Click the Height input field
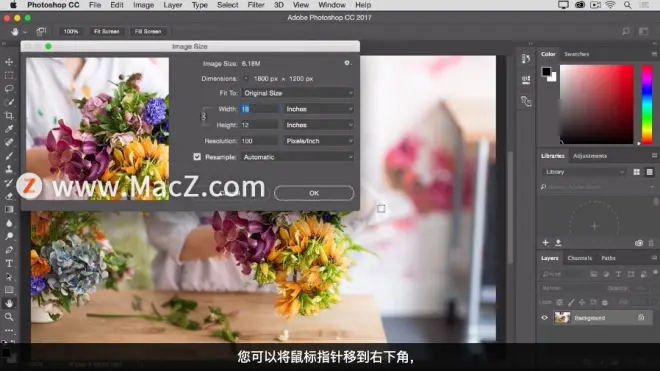This screenshot has width=660, height=371. coord(259,125)
